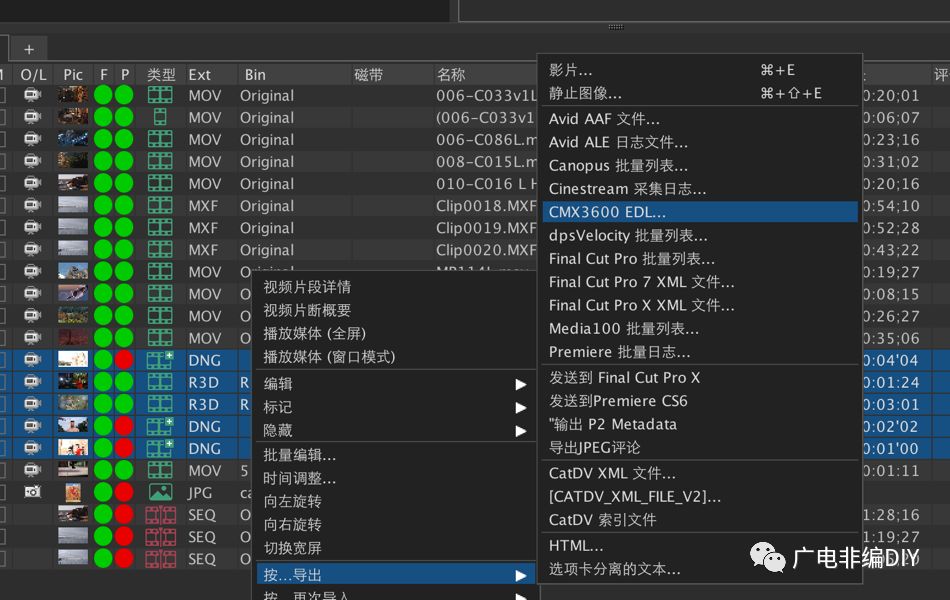
Task: Click the picture type icon in the JPG row
Action: (x=160, y=492)
